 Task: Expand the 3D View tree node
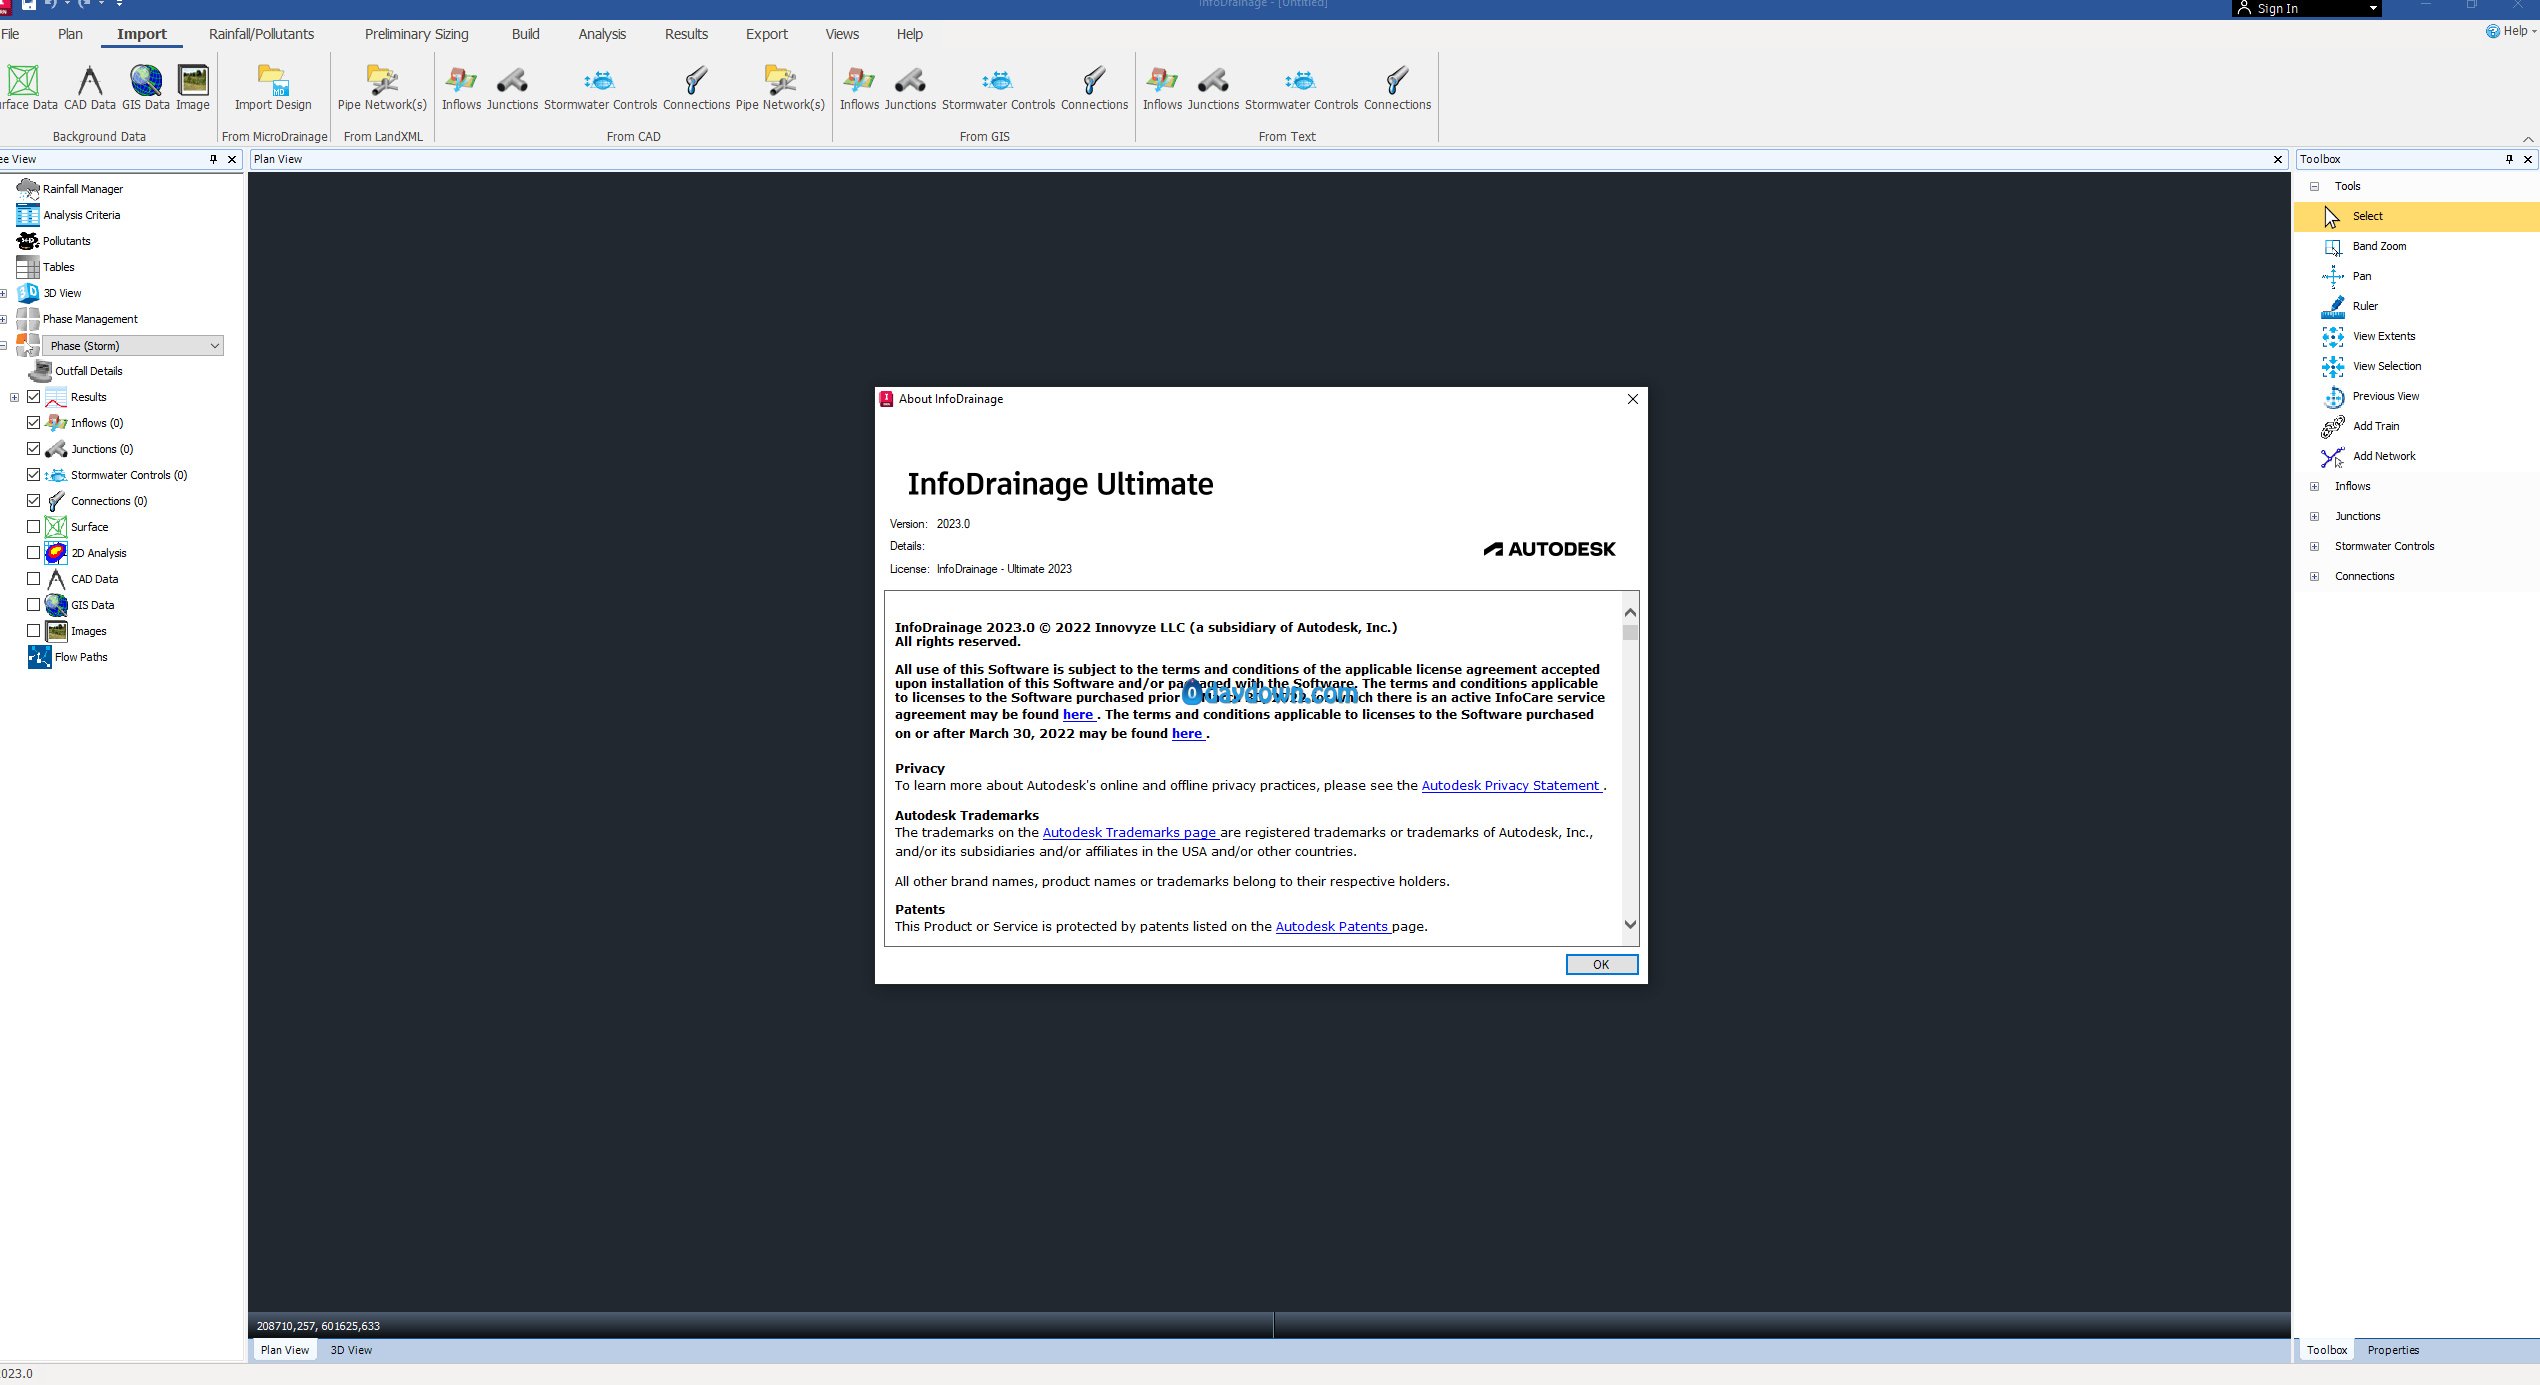3,293
